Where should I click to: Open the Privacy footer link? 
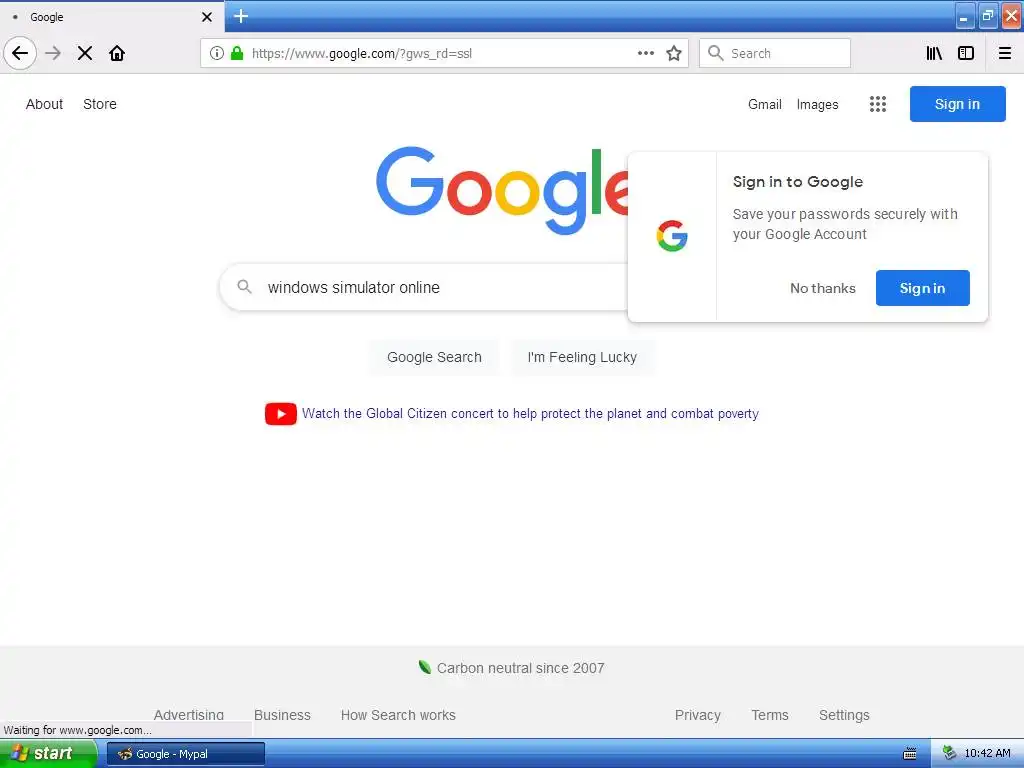[x=697, y=715]
